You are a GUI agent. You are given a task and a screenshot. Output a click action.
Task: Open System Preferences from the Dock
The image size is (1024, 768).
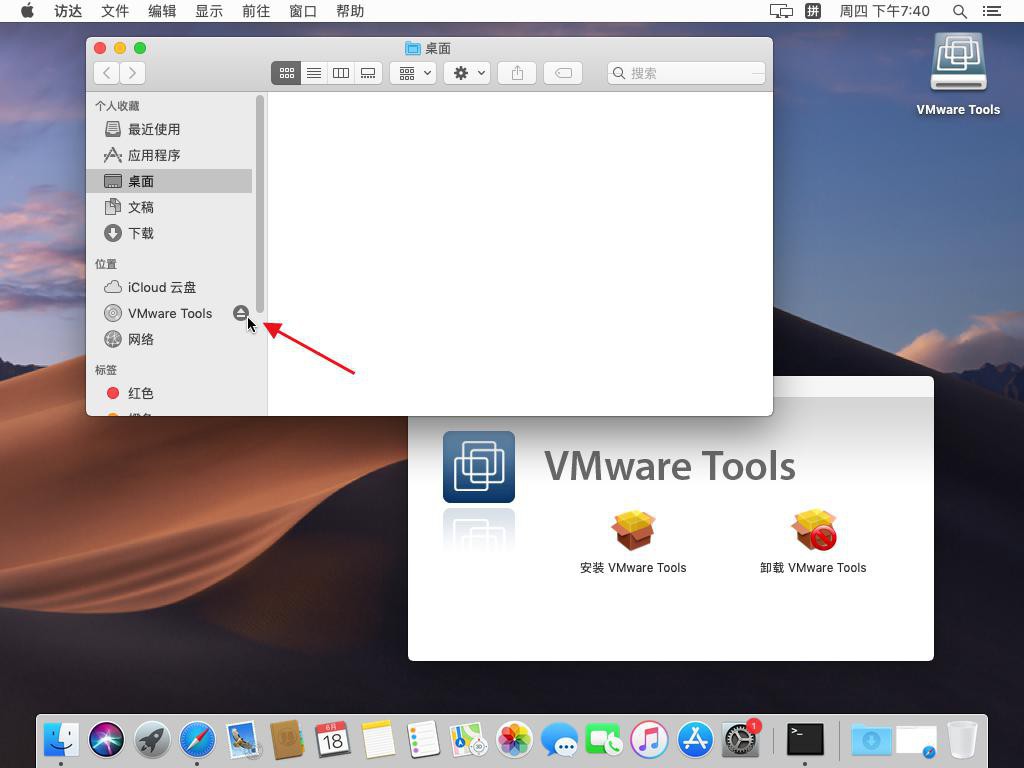pos(741,740)
